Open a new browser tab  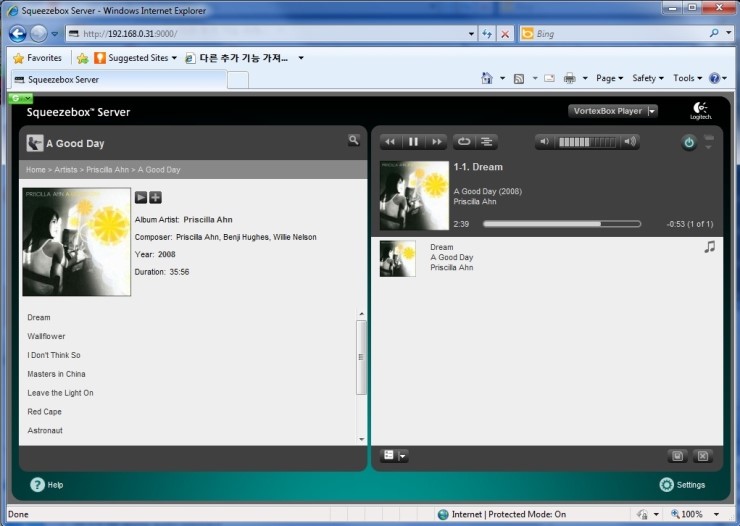click(238, 80)
